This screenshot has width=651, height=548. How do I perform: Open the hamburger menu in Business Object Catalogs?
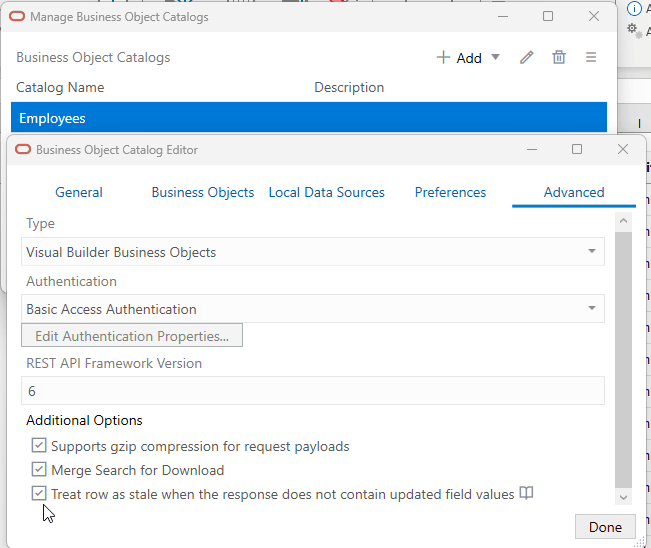591,57
